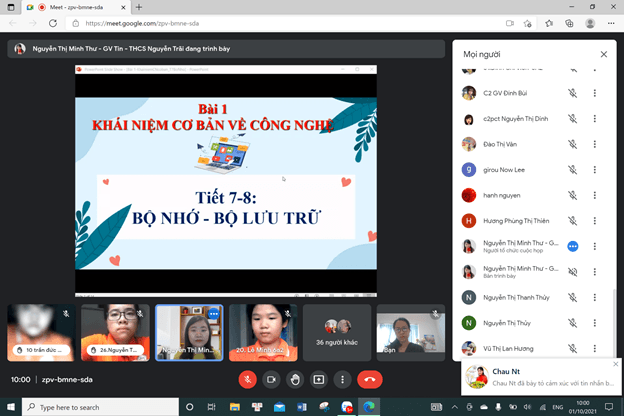Select the 26.Nguyễn T video tile
The image size is (624, 416).
[x=115, y=333]
